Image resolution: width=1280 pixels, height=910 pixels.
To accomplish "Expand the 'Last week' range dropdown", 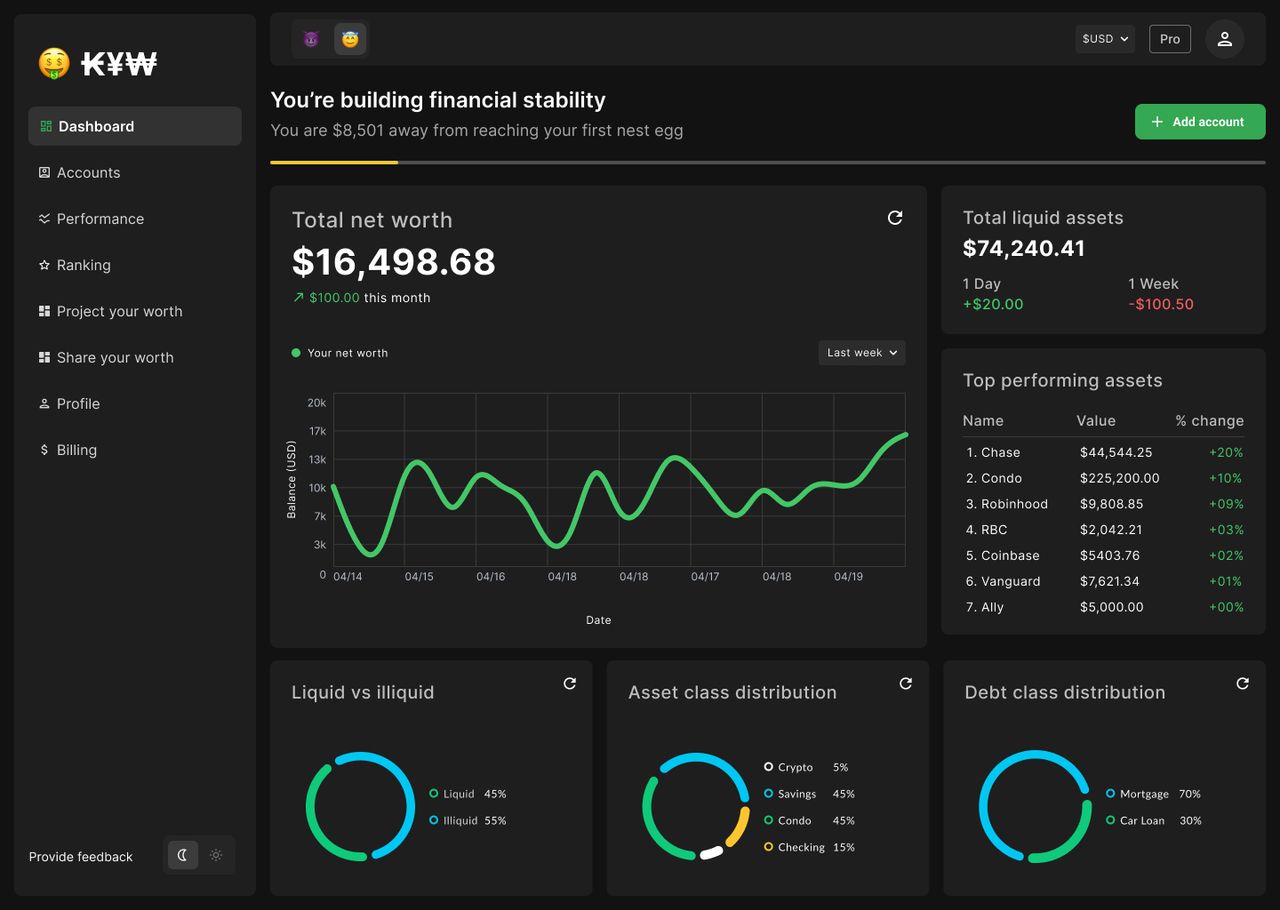I will pos(862,353).
